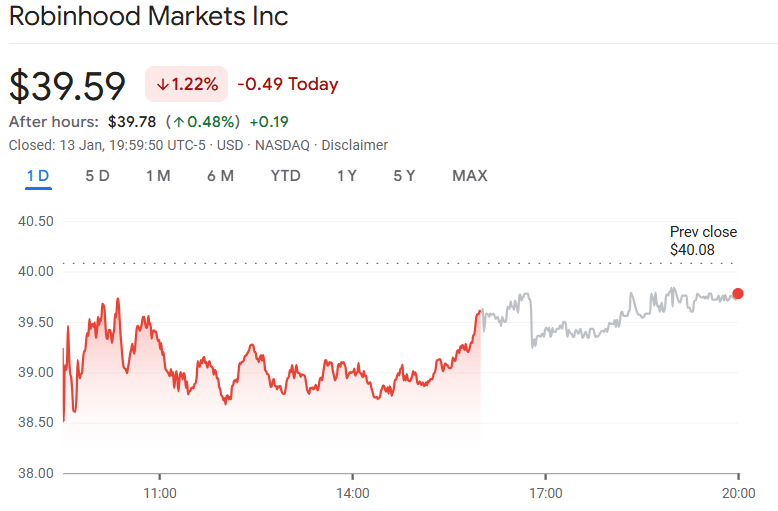Image resolution: width=778 pixels, height=511 pixels.
Task: Click the red endpoint dot on chart
Action: pos(738,293)
